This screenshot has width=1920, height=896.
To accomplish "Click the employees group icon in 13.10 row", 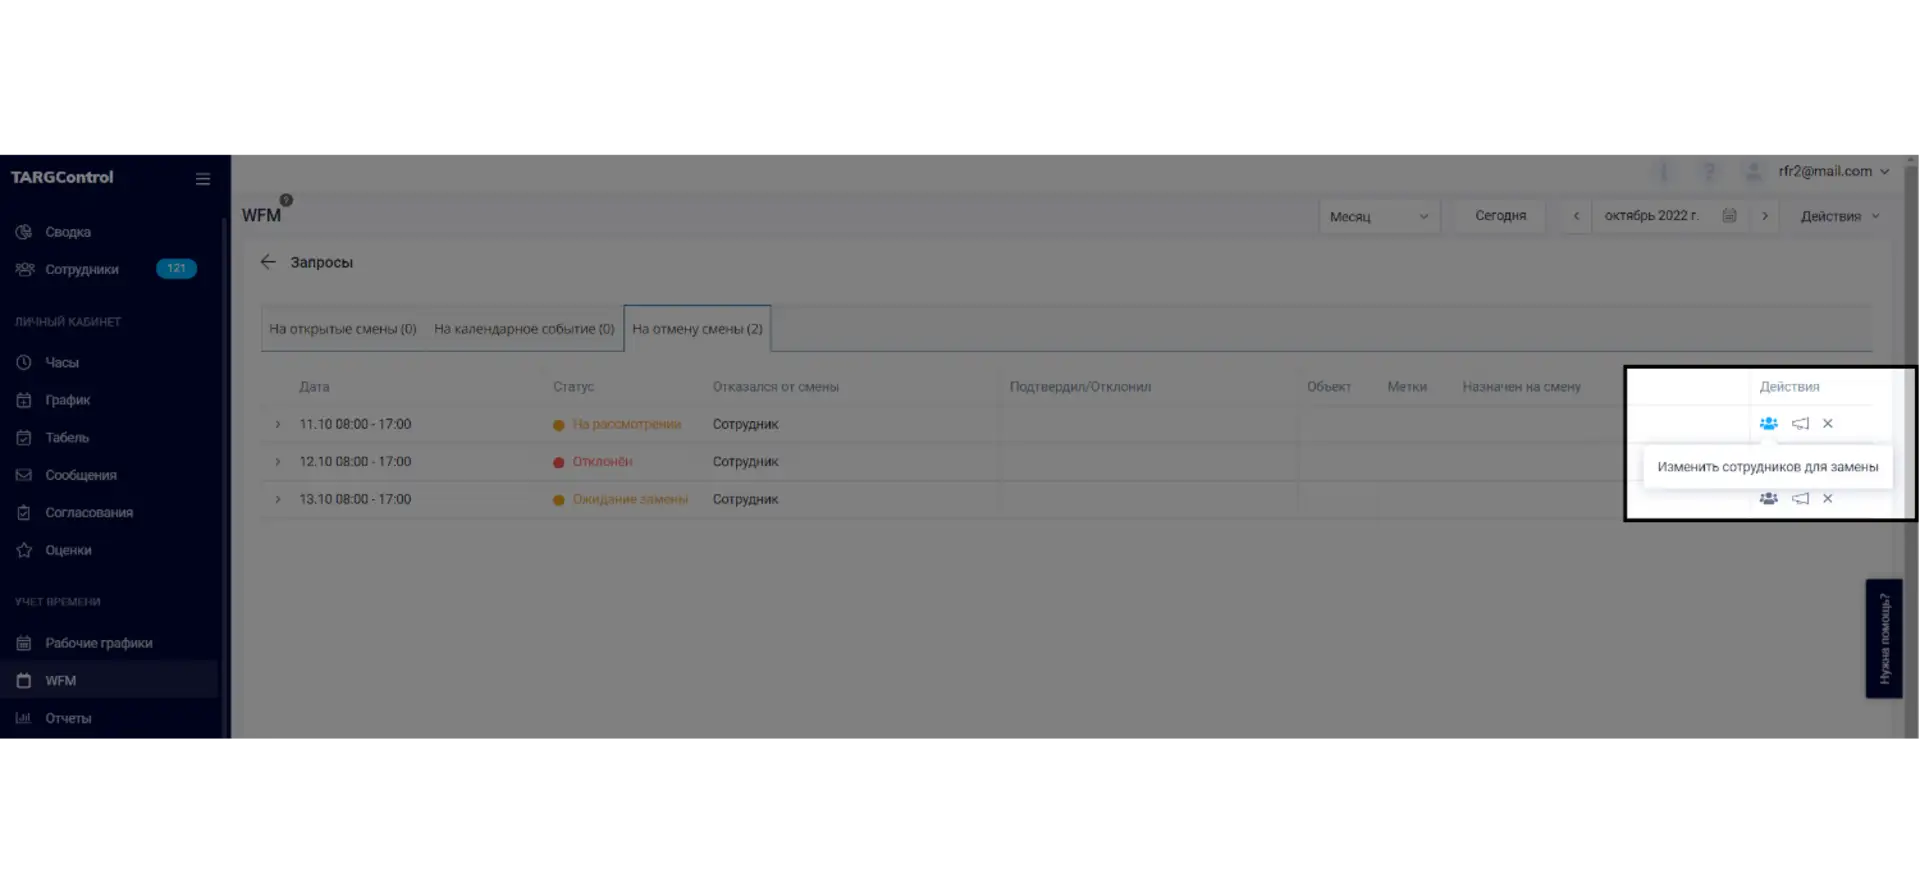I will [1768, 498].
